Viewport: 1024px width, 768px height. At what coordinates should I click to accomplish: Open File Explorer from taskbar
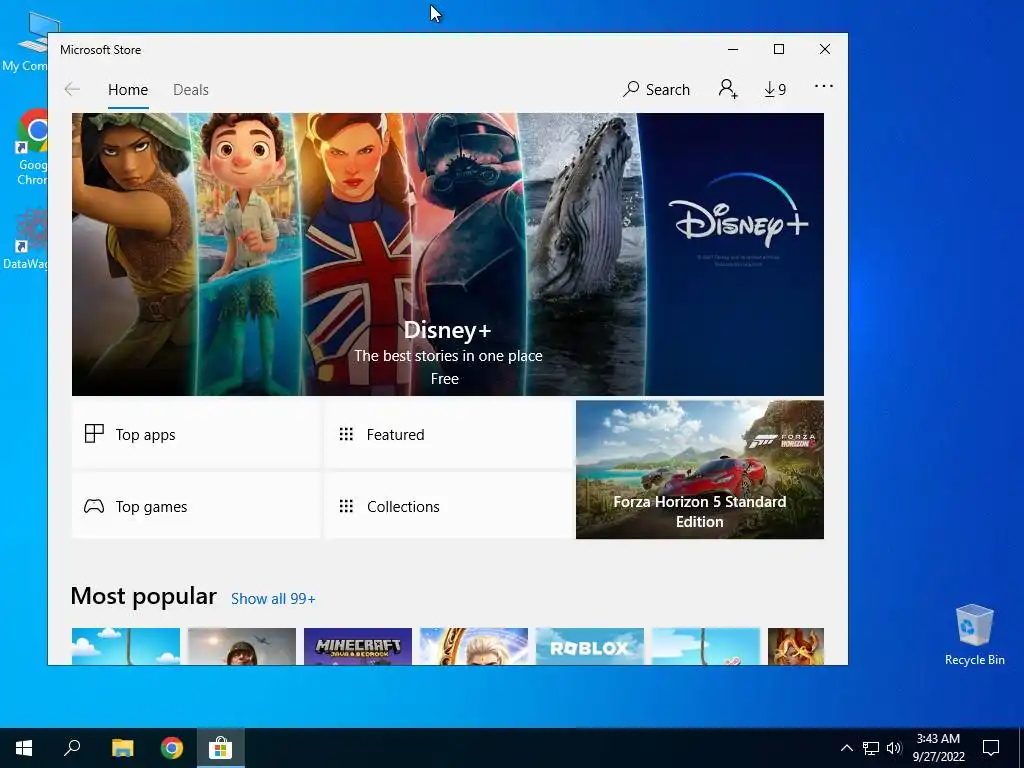122,748
